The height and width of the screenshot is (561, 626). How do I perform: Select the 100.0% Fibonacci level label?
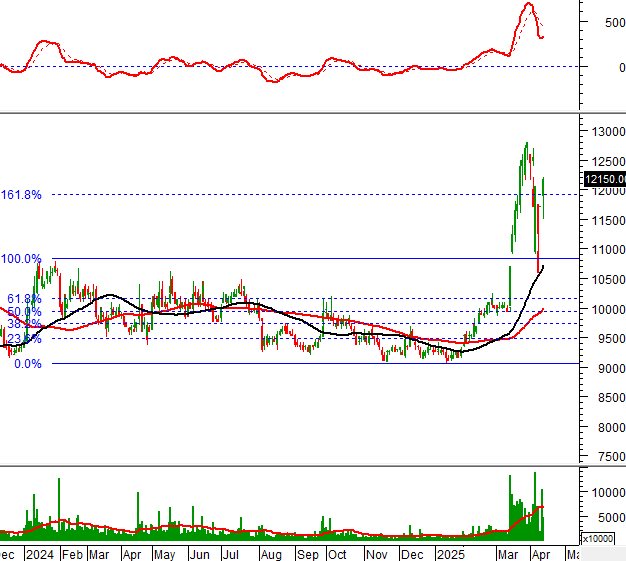[x=21, y=259]
